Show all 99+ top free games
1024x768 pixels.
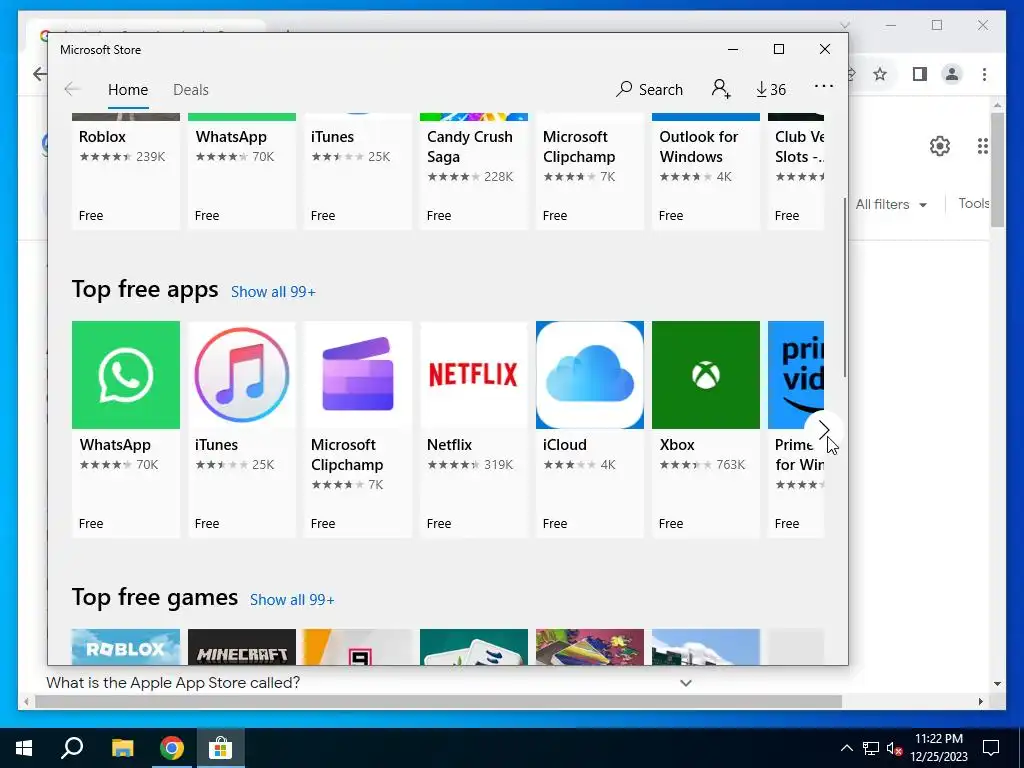[x=292, y=600]
